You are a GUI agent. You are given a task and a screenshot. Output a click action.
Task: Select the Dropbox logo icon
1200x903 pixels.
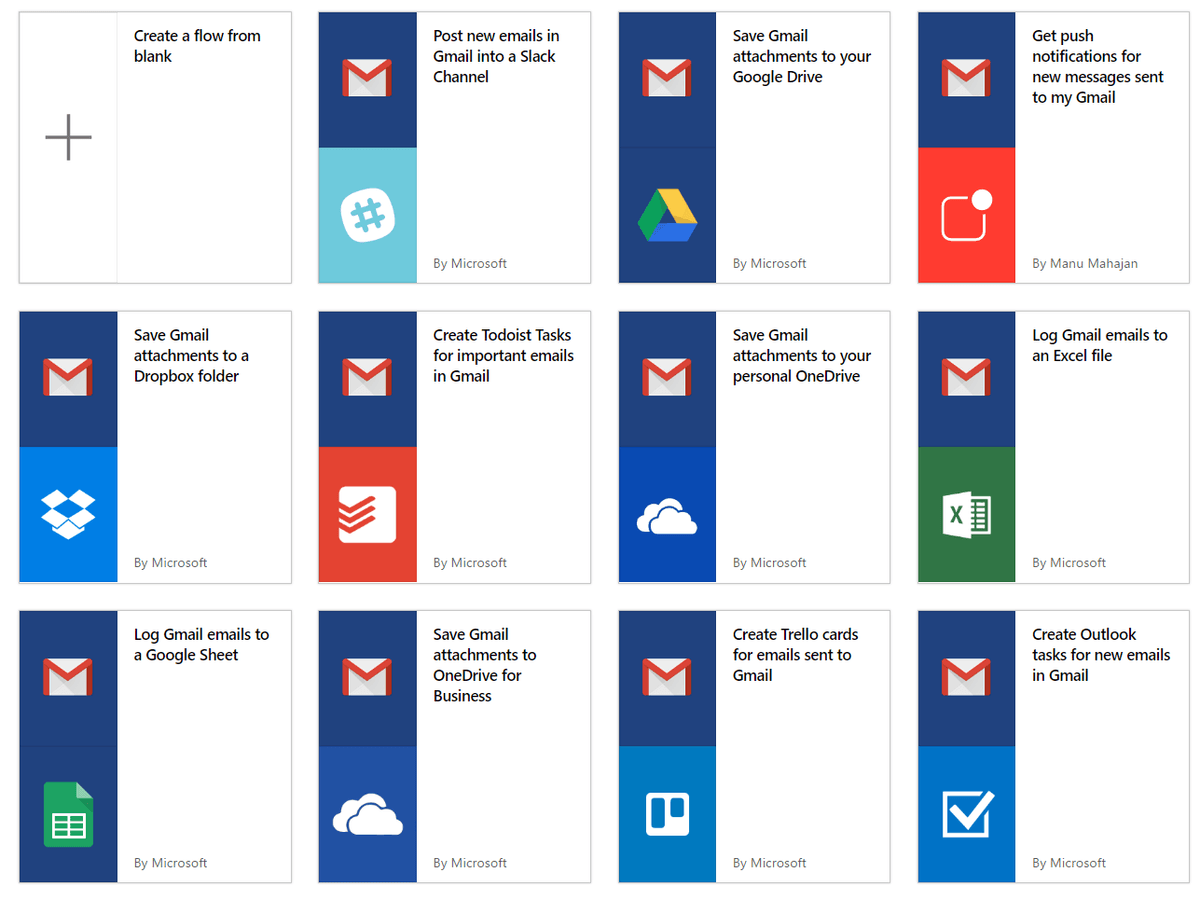tap(68, 514)
